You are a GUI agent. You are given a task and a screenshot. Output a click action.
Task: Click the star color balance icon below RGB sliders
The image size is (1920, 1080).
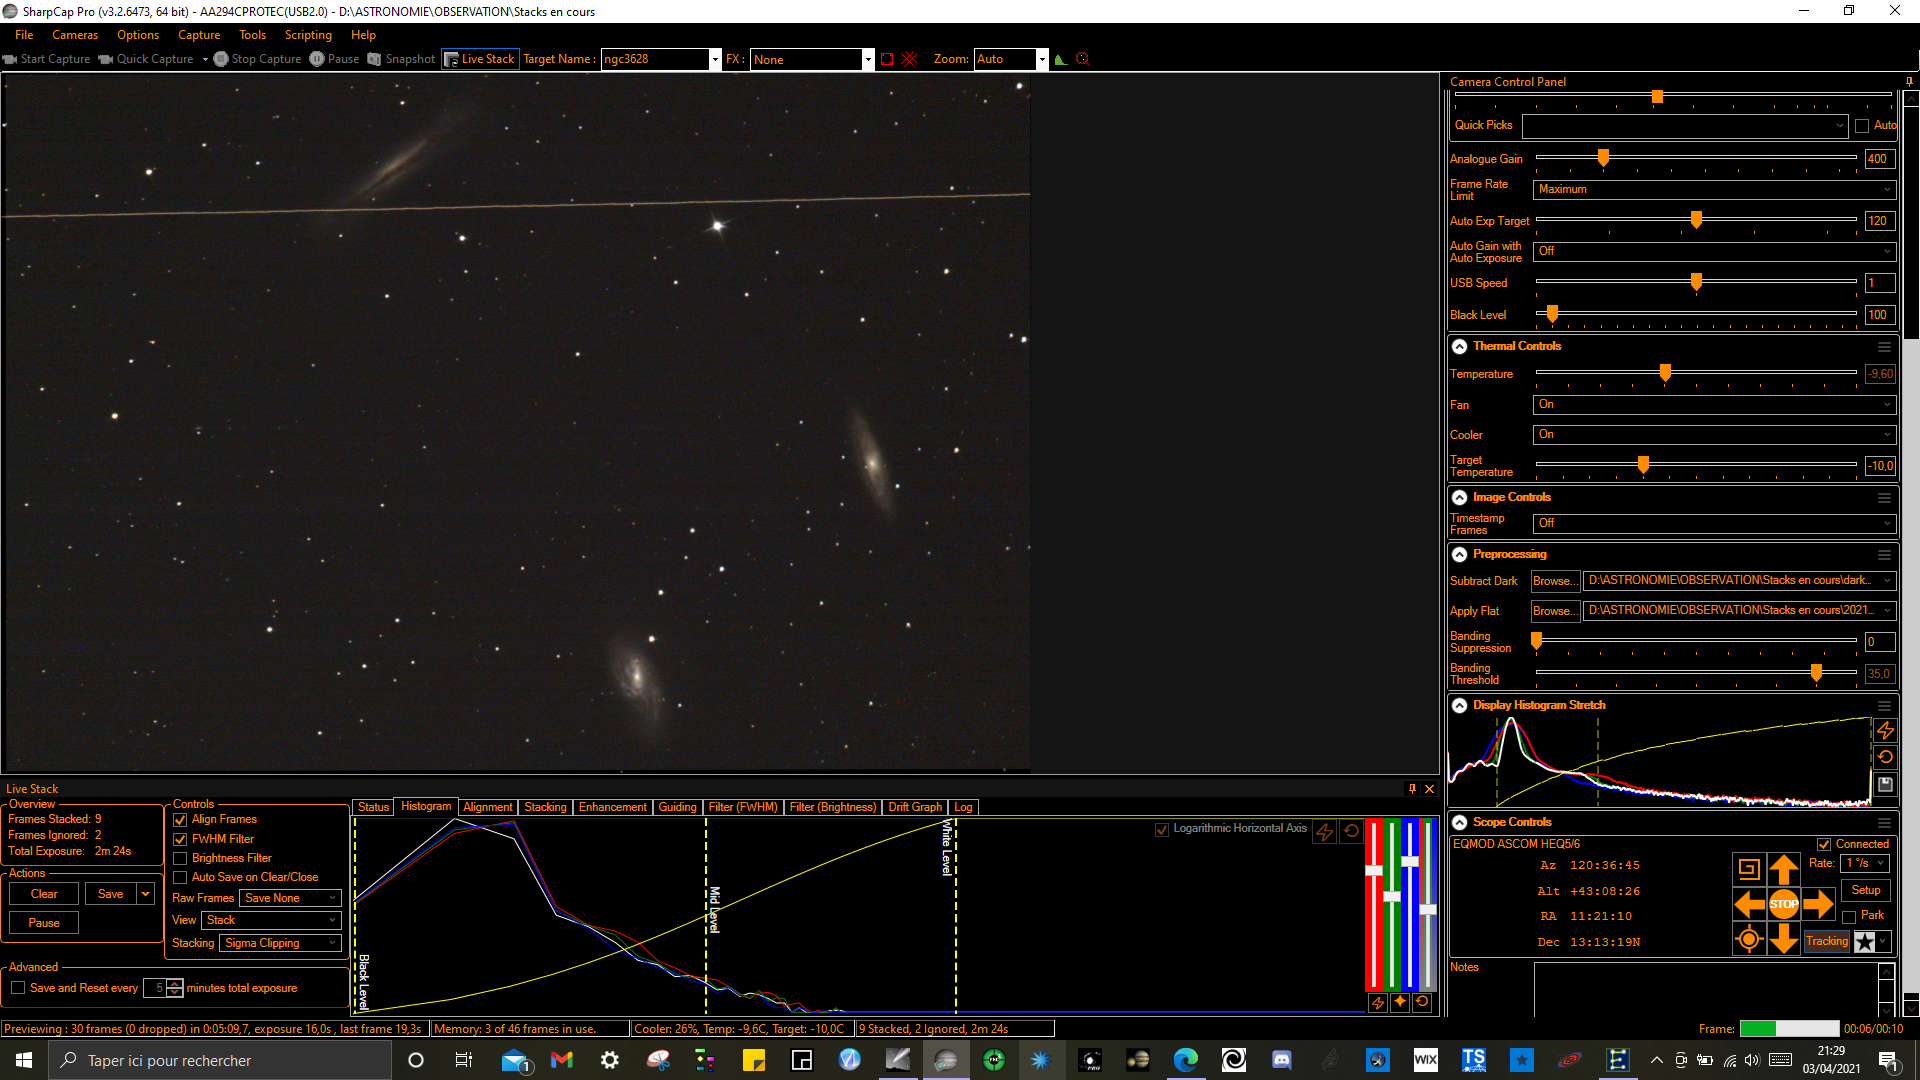tap(1400, 1002)
